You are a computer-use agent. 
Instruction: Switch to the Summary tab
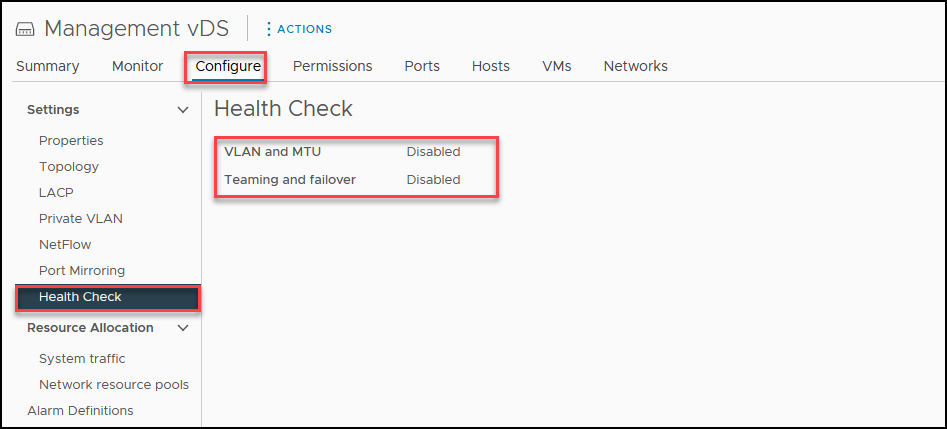[x=48, y=66]
